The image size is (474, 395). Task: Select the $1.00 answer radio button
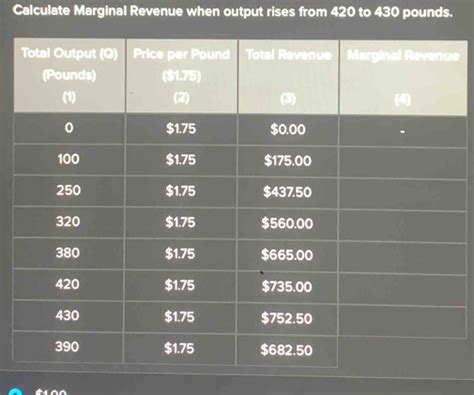point(14,392)
